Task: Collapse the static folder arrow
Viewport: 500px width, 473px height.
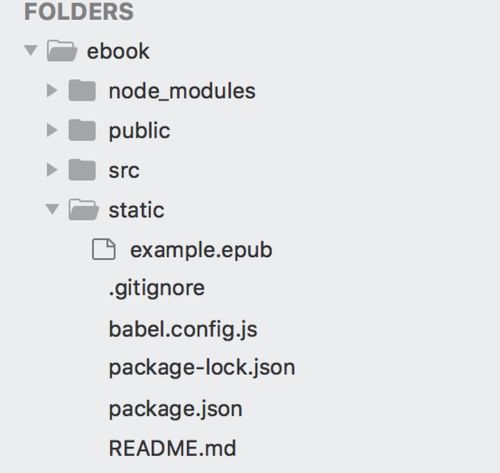Action: point(52,209)
